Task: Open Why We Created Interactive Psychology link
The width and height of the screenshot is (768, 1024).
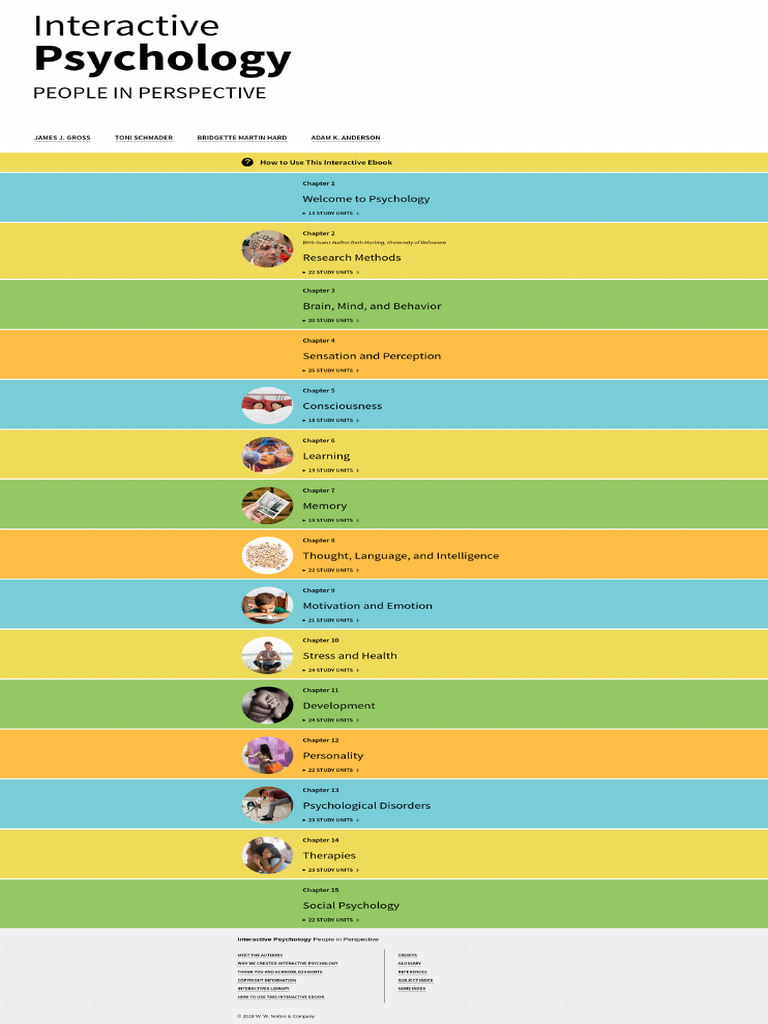Action: pos(288,964)
